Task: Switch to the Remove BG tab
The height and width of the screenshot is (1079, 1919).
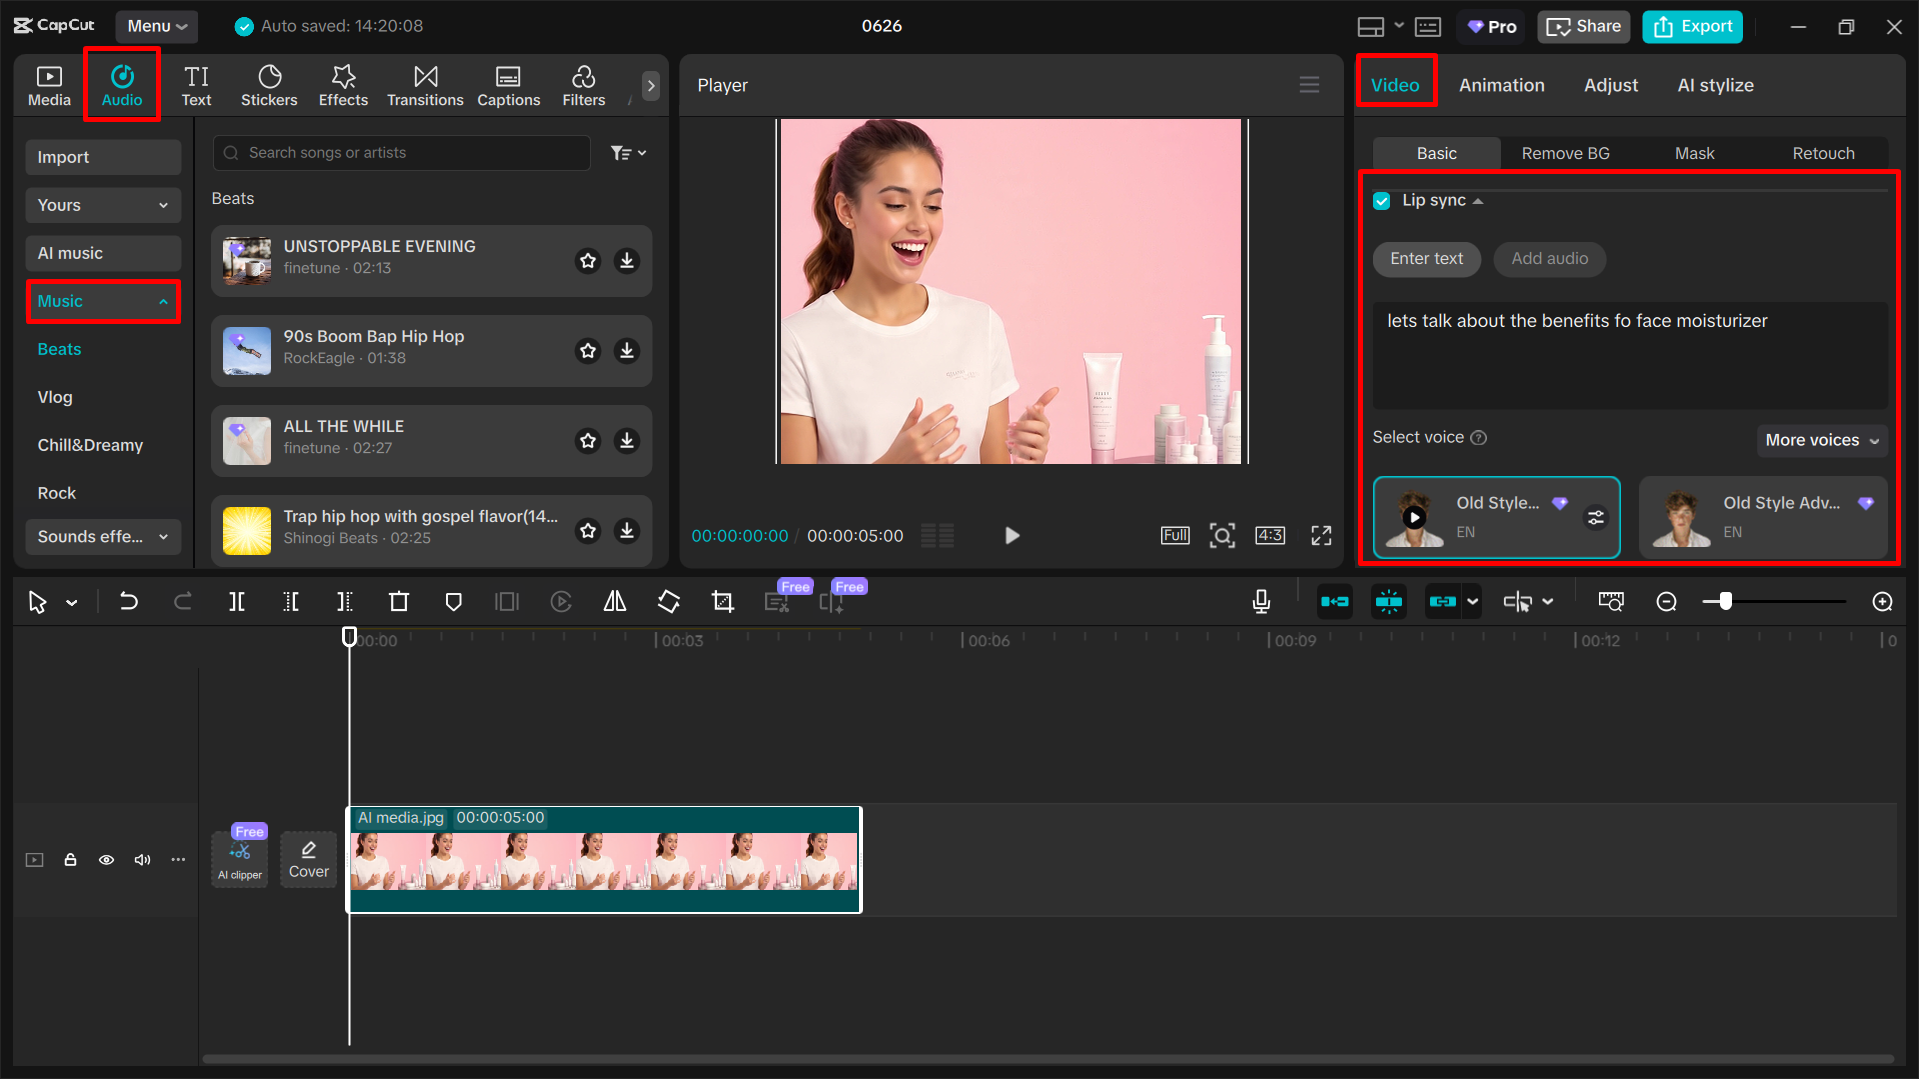Action: tap(1565, 152)
